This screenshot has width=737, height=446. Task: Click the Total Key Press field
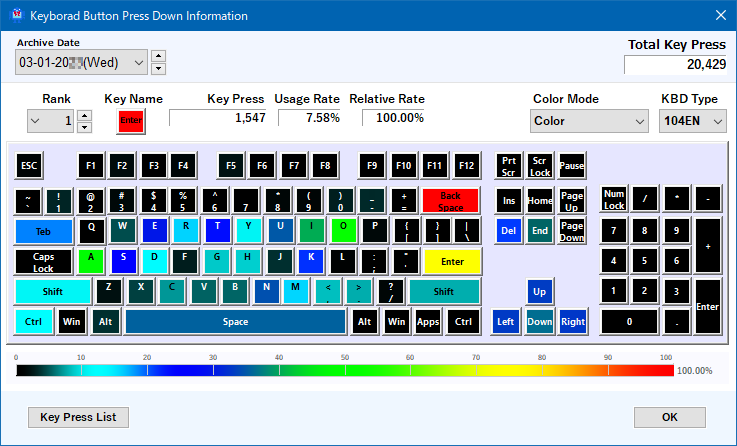(x=675, y=64)
